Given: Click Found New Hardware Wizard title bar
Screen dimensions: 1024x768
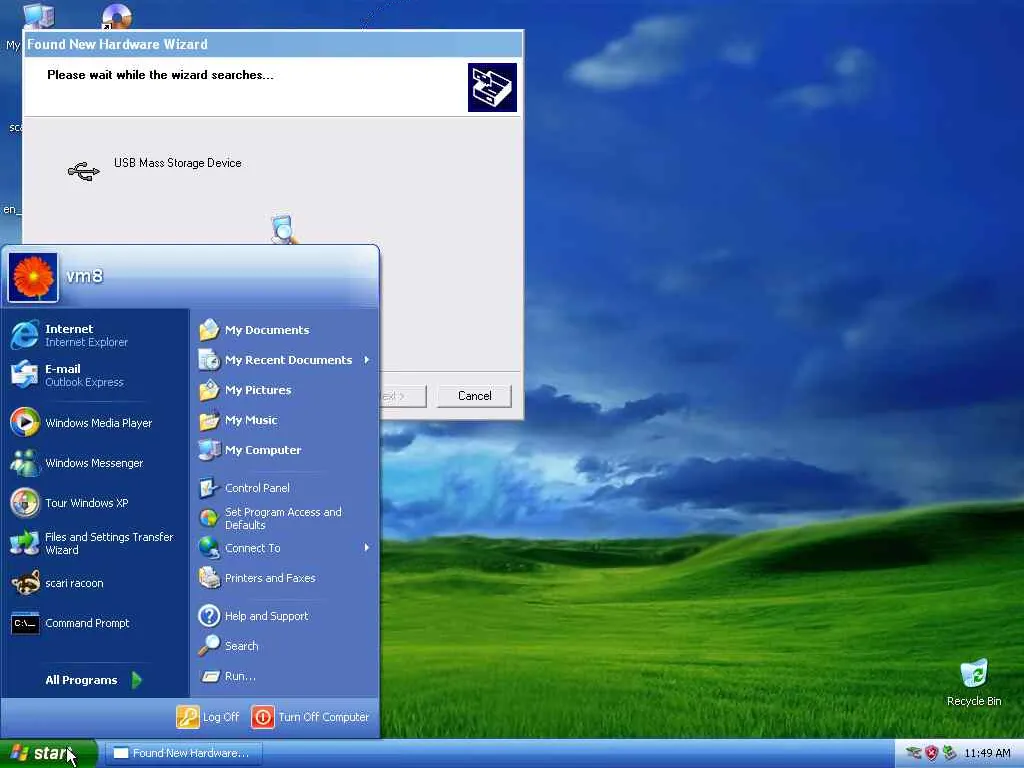Looking at the screenshot, I should point(273,44).
